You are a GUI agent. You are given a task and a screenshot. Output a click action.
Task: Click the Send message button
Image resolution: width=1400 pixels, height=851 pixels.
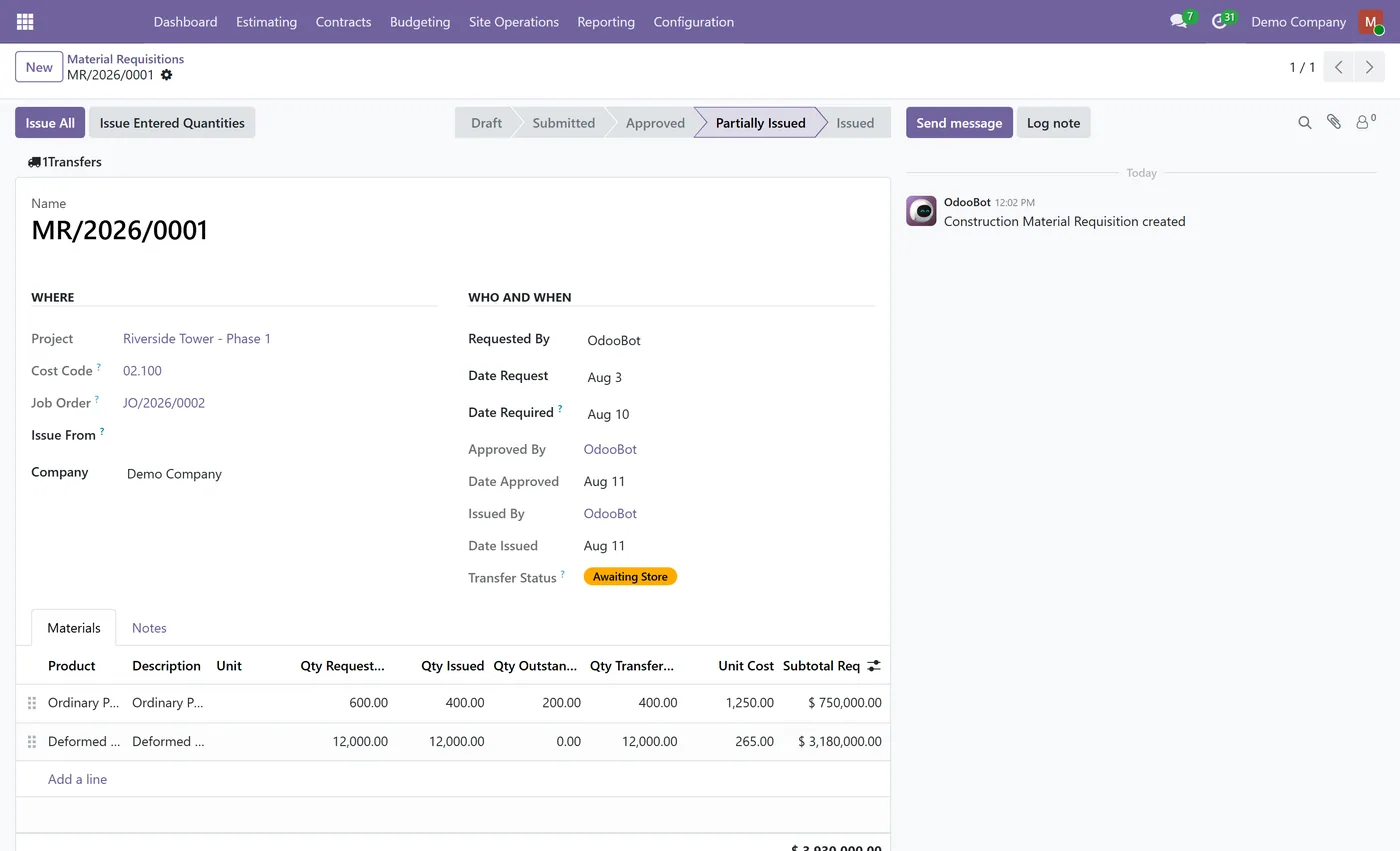(959, 122)
